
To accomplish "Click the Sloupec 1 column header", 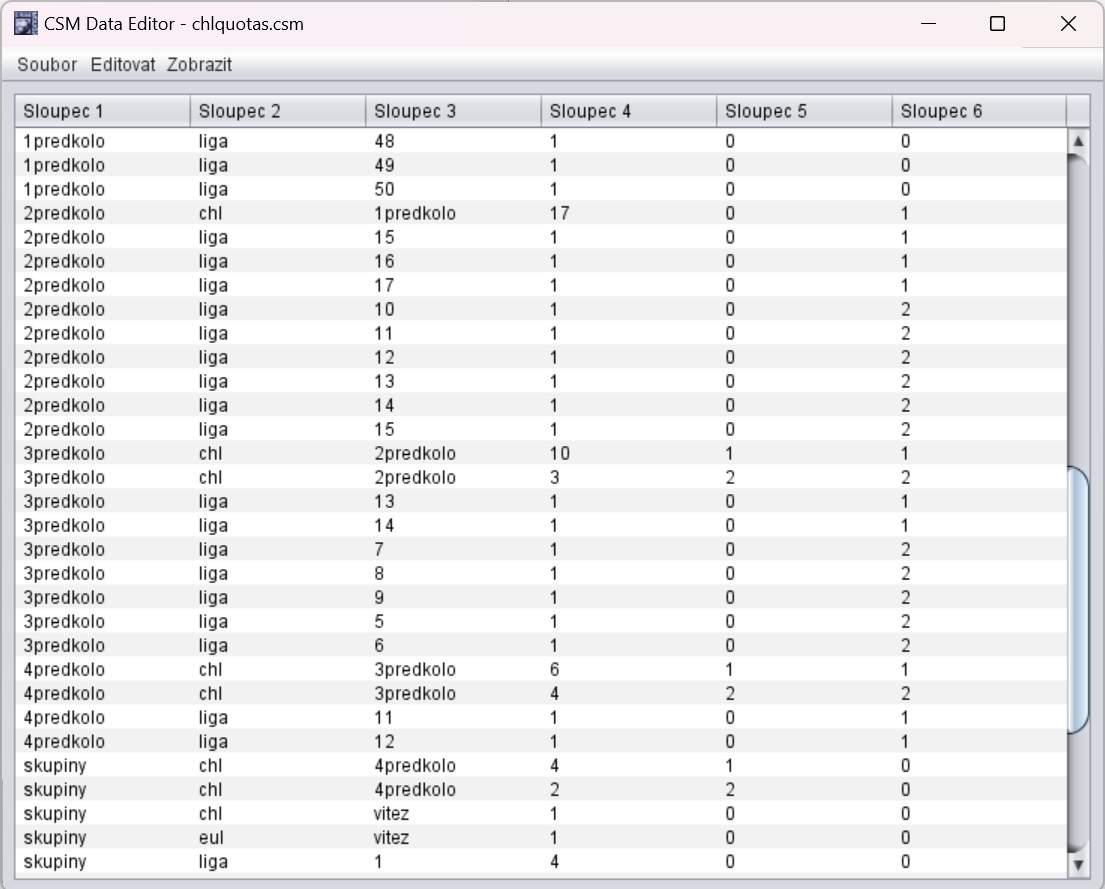I will click(103, 111).
